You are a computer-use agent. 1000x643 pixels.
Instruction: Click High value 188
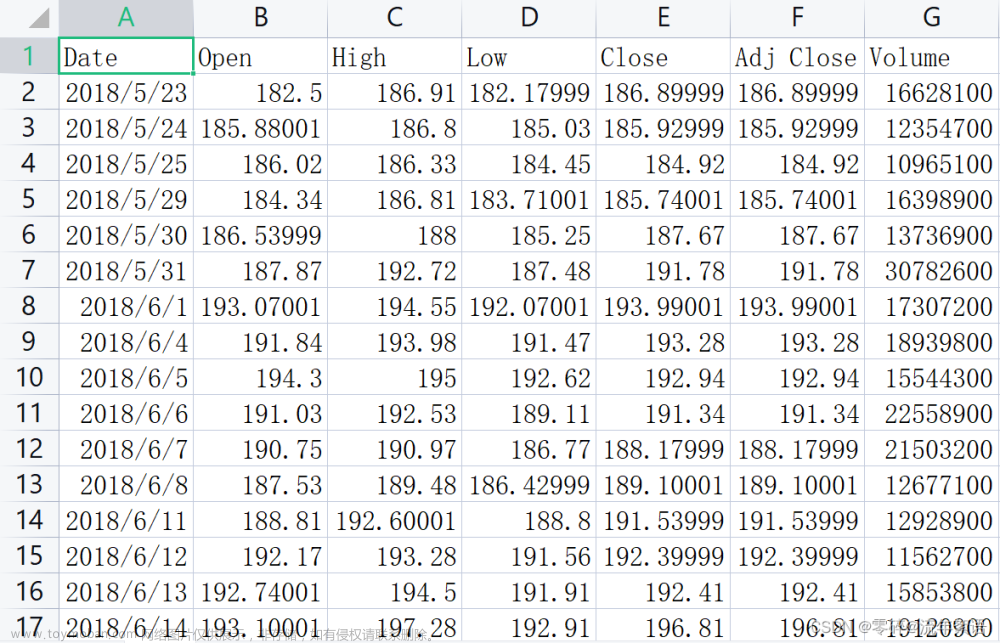(395, 235)
